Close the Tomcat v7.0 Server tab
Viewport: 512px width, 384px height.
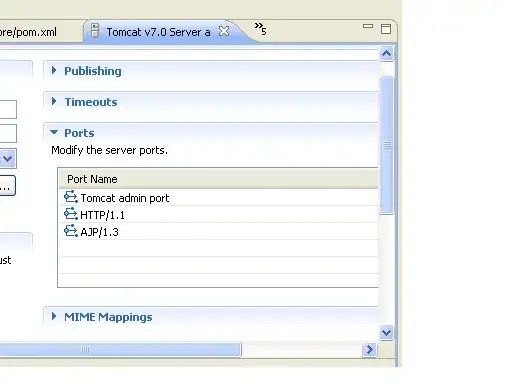click(224, 31)
